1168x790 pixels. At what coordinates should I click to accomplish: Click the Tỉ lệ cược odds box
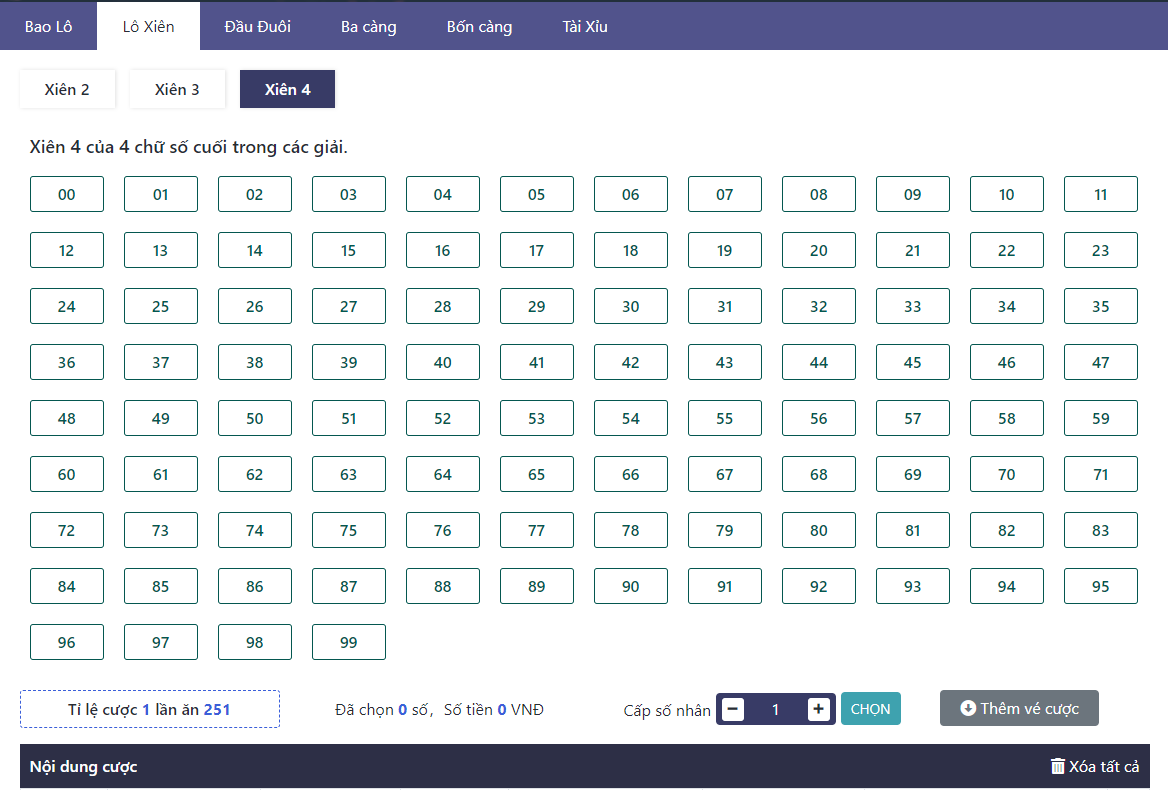point(150,709)
